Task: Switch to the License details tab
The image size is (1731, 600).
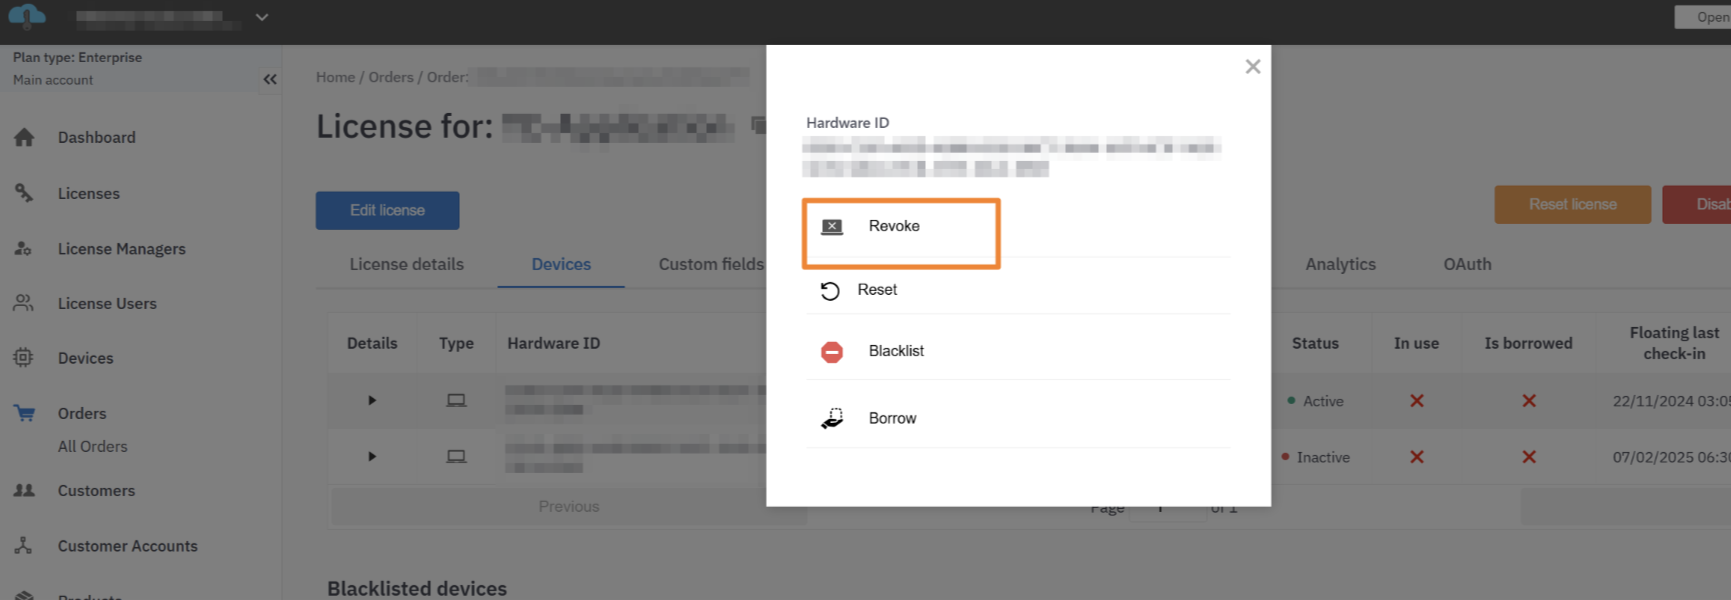Action: 406,265
